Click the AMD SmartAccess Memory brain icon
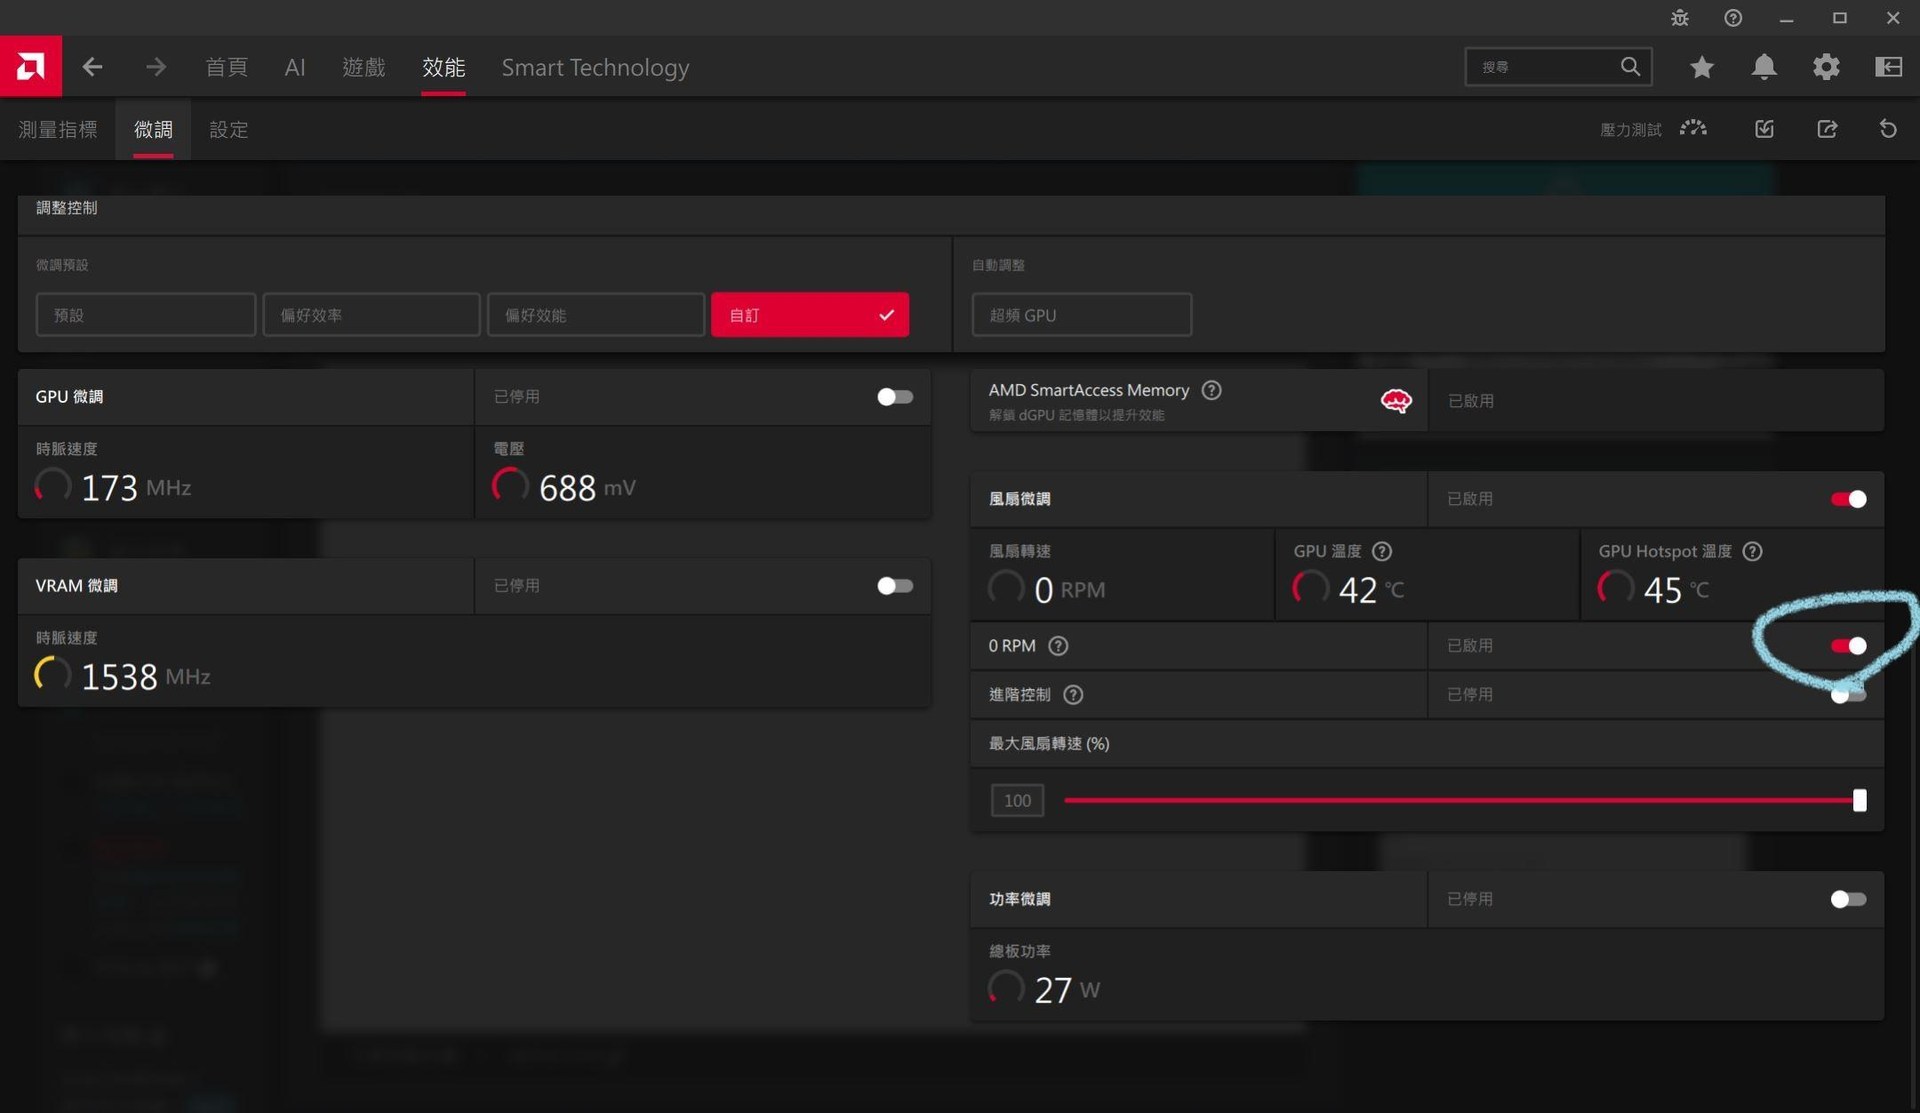Screen dimensions: 1920x1113 (x=1396, y=399)
